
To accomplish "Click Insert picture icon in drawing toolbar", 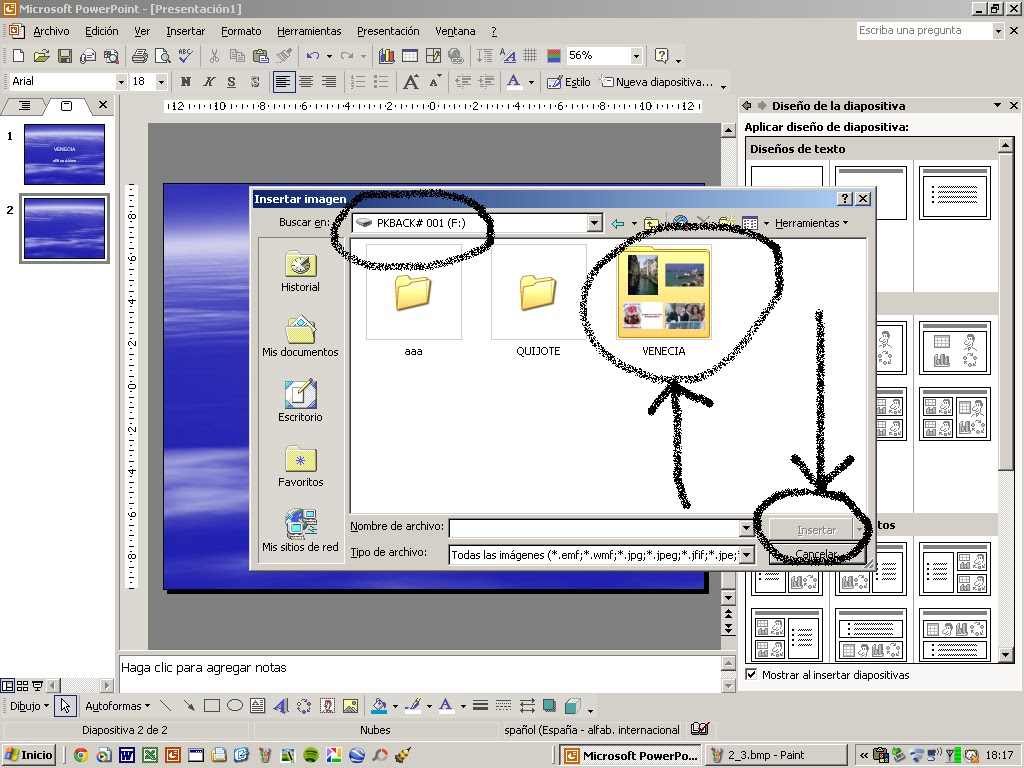I will click(x=351, y=706).
